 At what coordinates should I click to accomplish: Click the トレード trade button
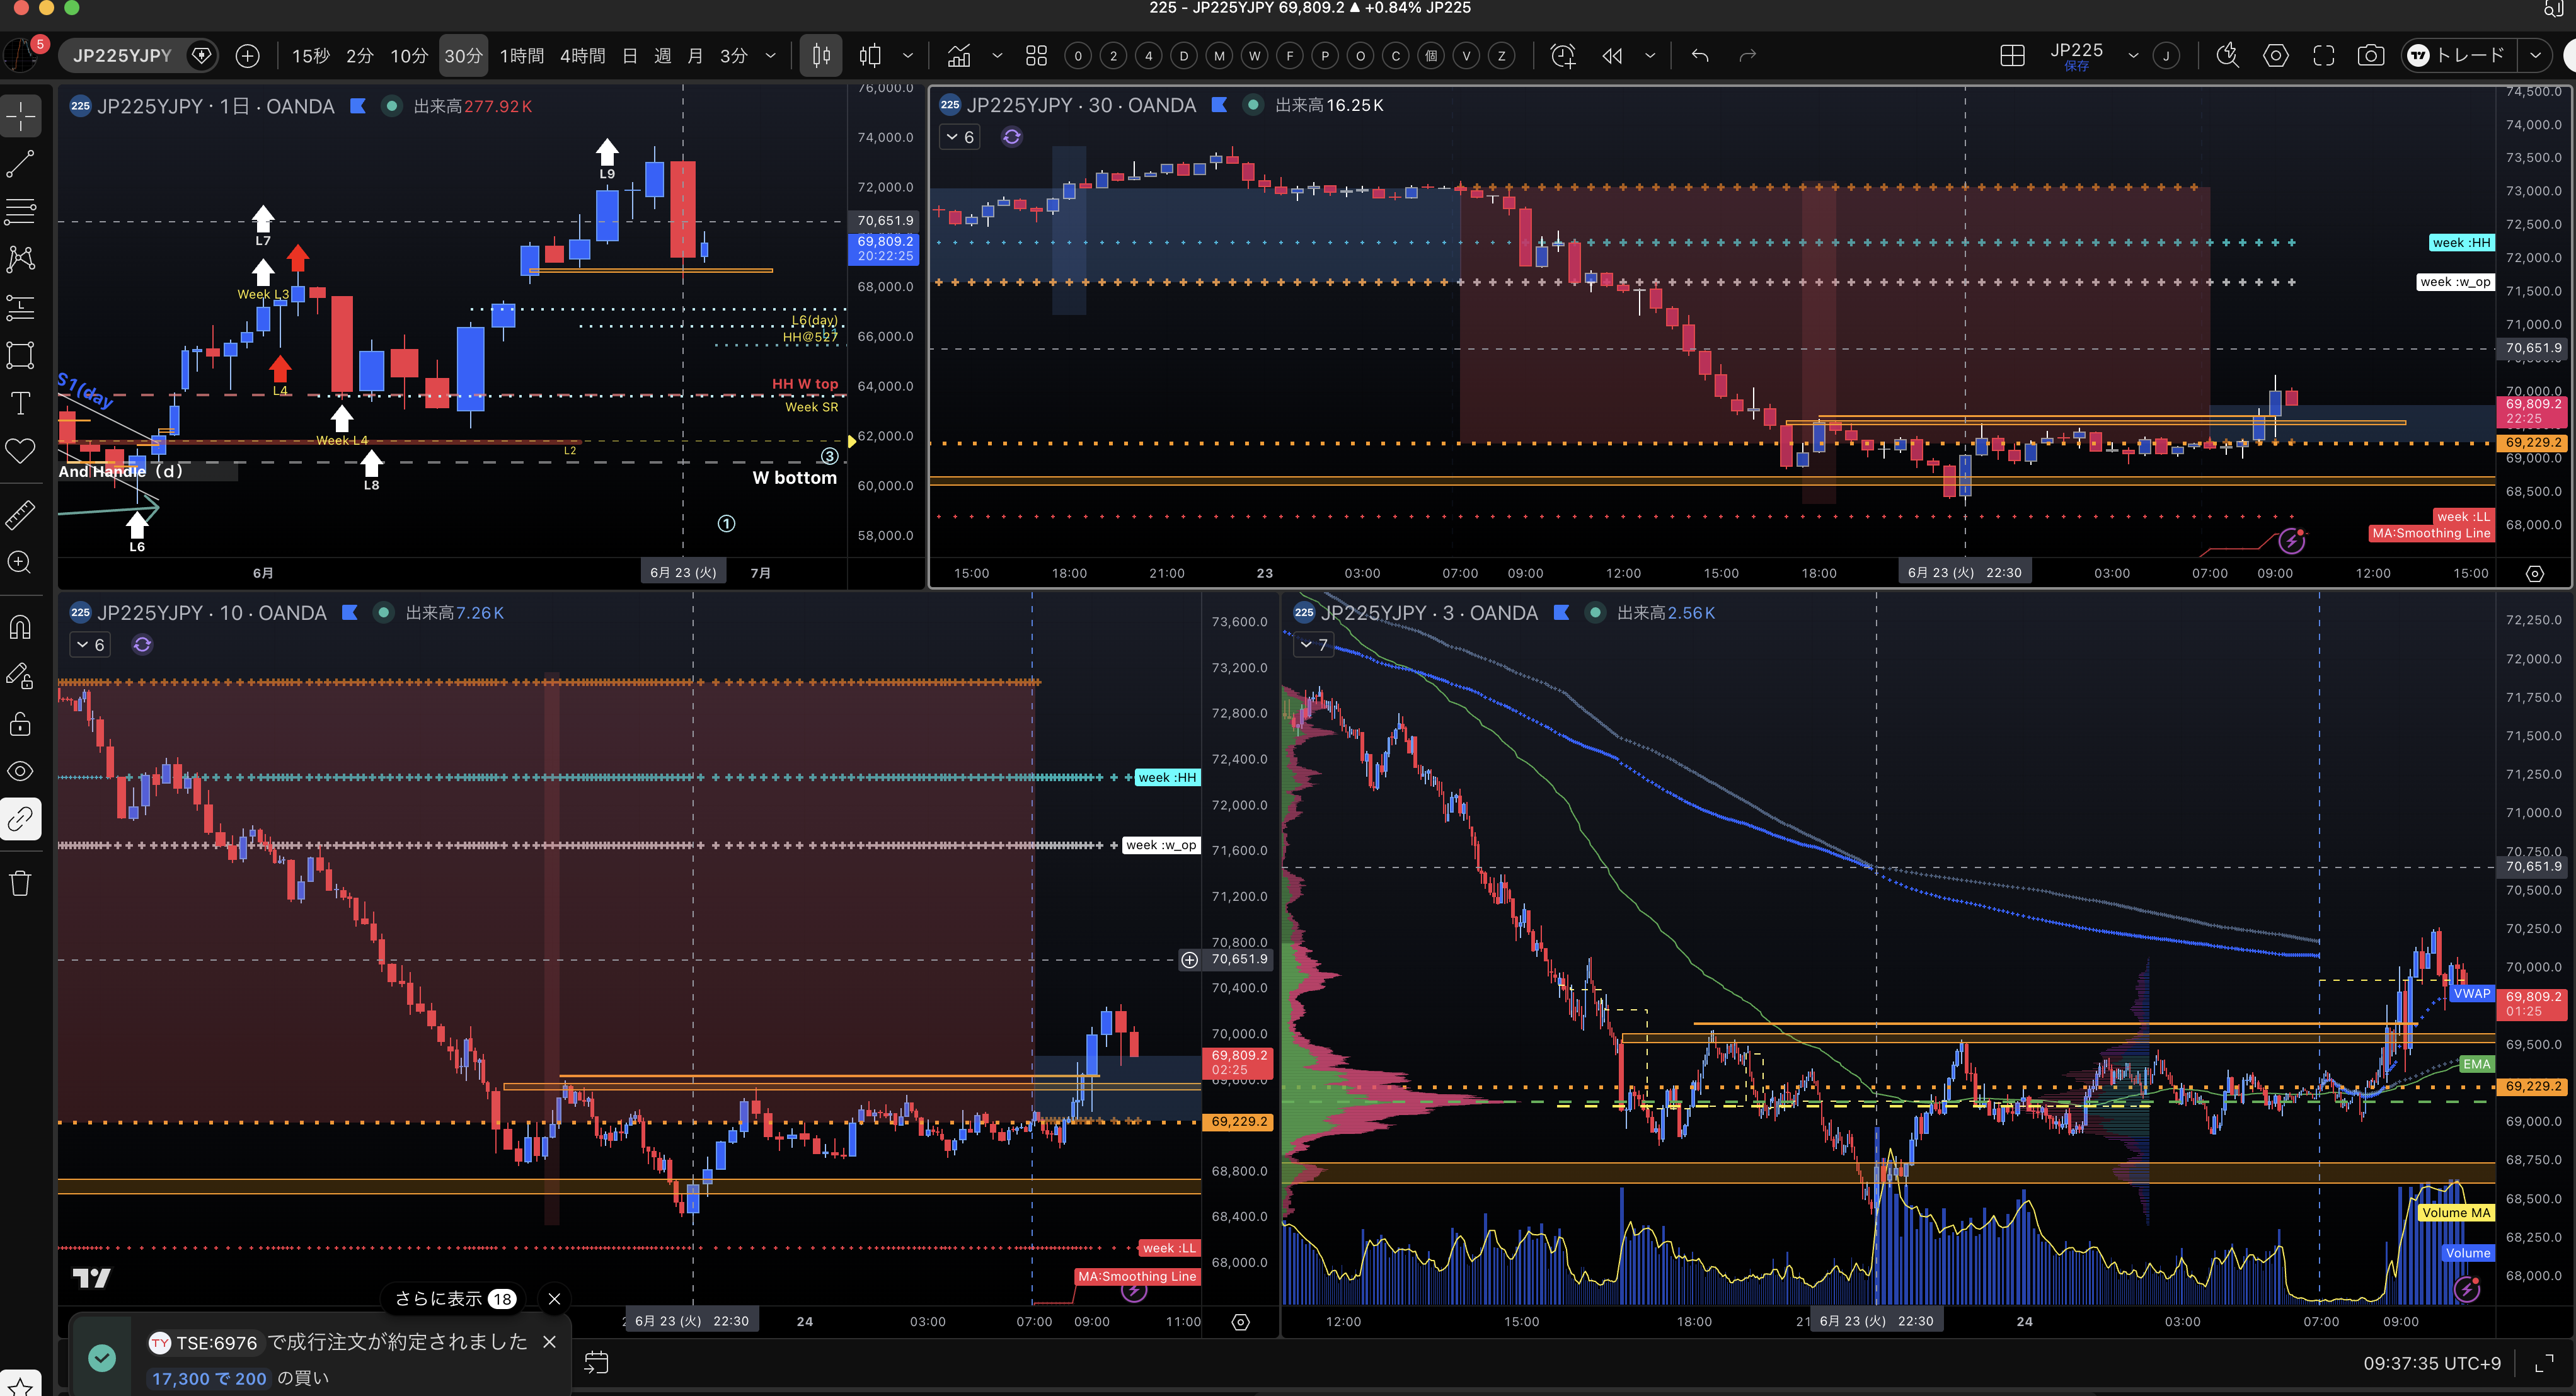2458,56
